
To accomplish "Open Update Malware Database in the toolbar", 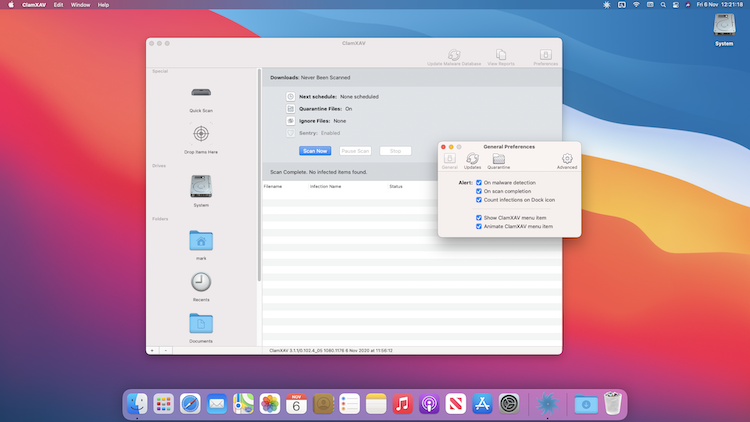I will pyautogui.click(x=454, y=57).
